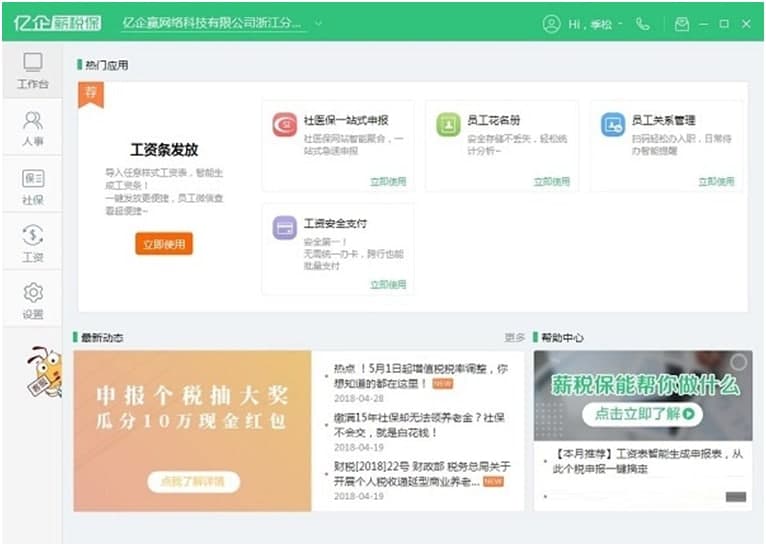
Task: Open the 工作台 workbench sidebar tab
Action: pos(32,70)
